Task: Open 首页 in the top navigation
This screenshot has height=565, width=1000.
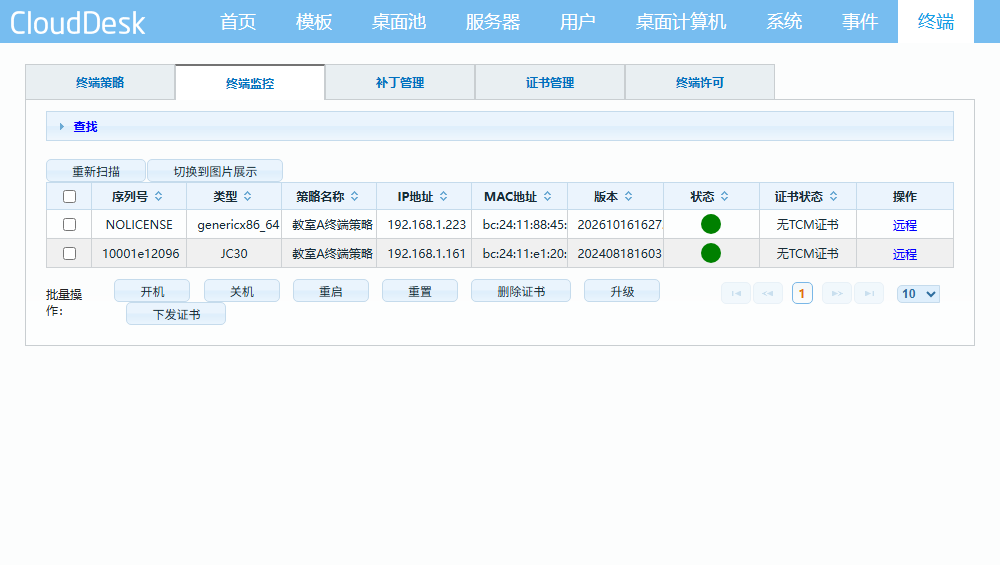Action: [238, 22]
